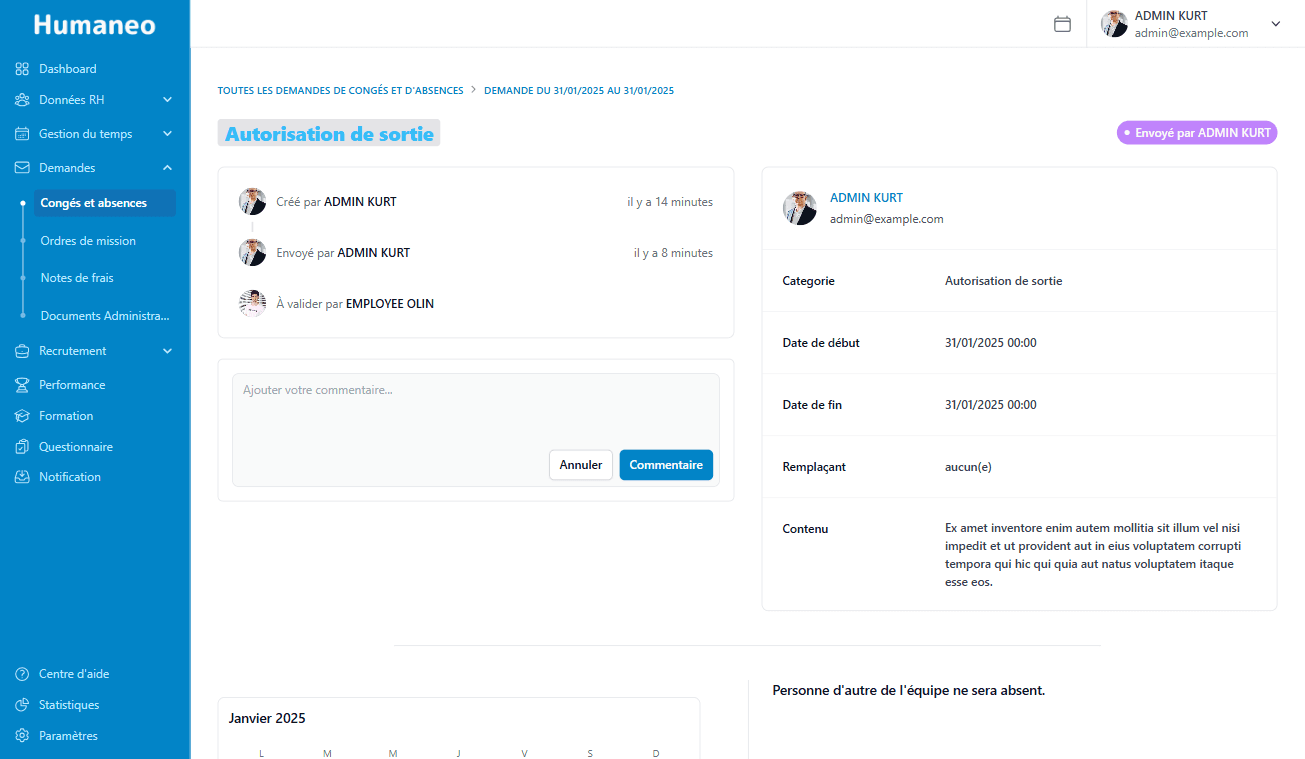
Task: Click the Annuler button
Action: pyautogui.click(x=581, y=464)
